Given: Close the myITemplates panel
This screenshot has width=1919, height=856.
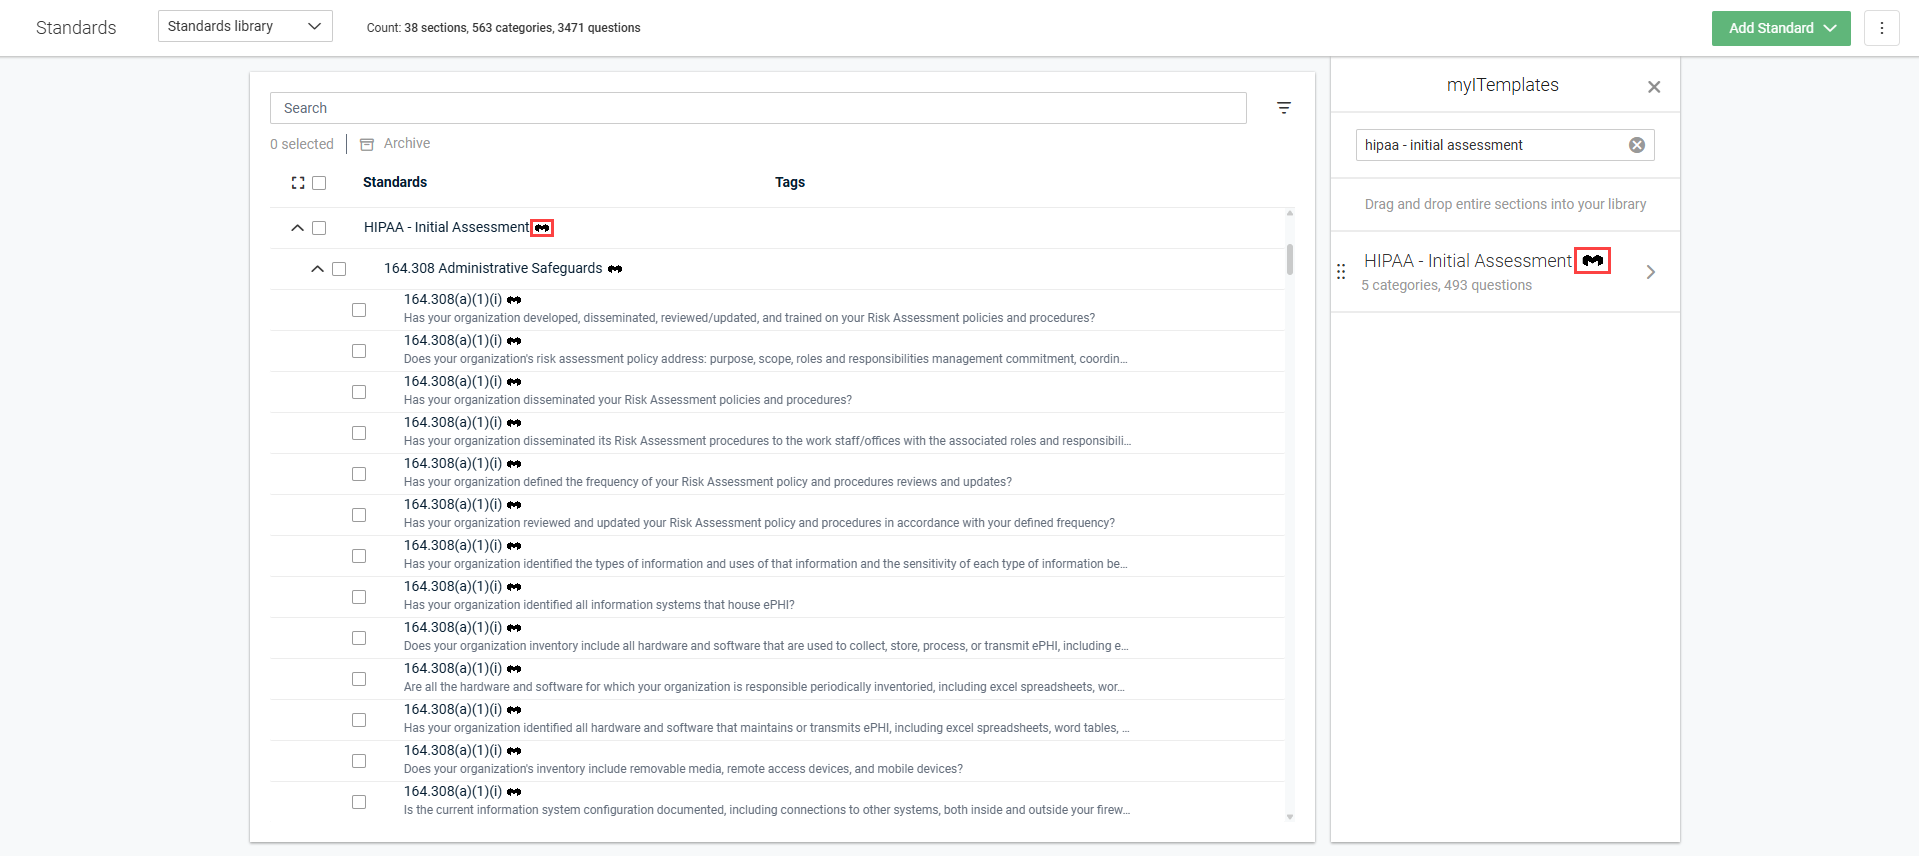Looking at the screenshot, I should 1653,87.
